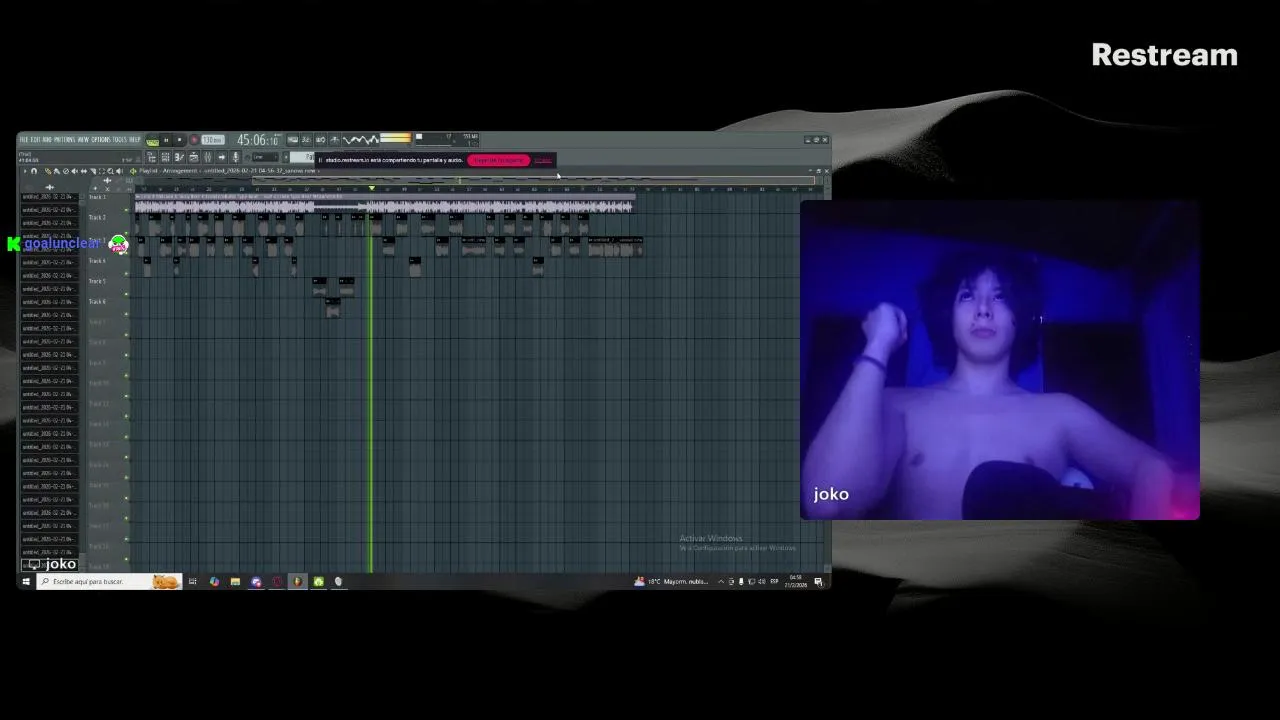This screenshot has width=1280, height=720.
Task: Toggle the 3-2 recording countdown icon
Action: (x=306, y=141)
